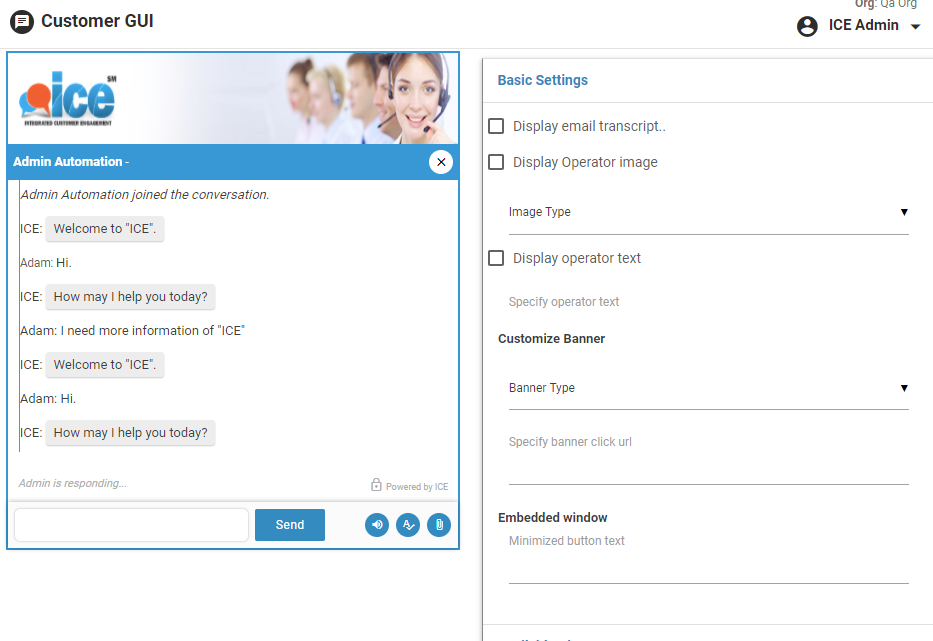The width and height of the screenshot is (933, 641).
Task: Open the Image Type dropdown
Action: pos(708,212)
